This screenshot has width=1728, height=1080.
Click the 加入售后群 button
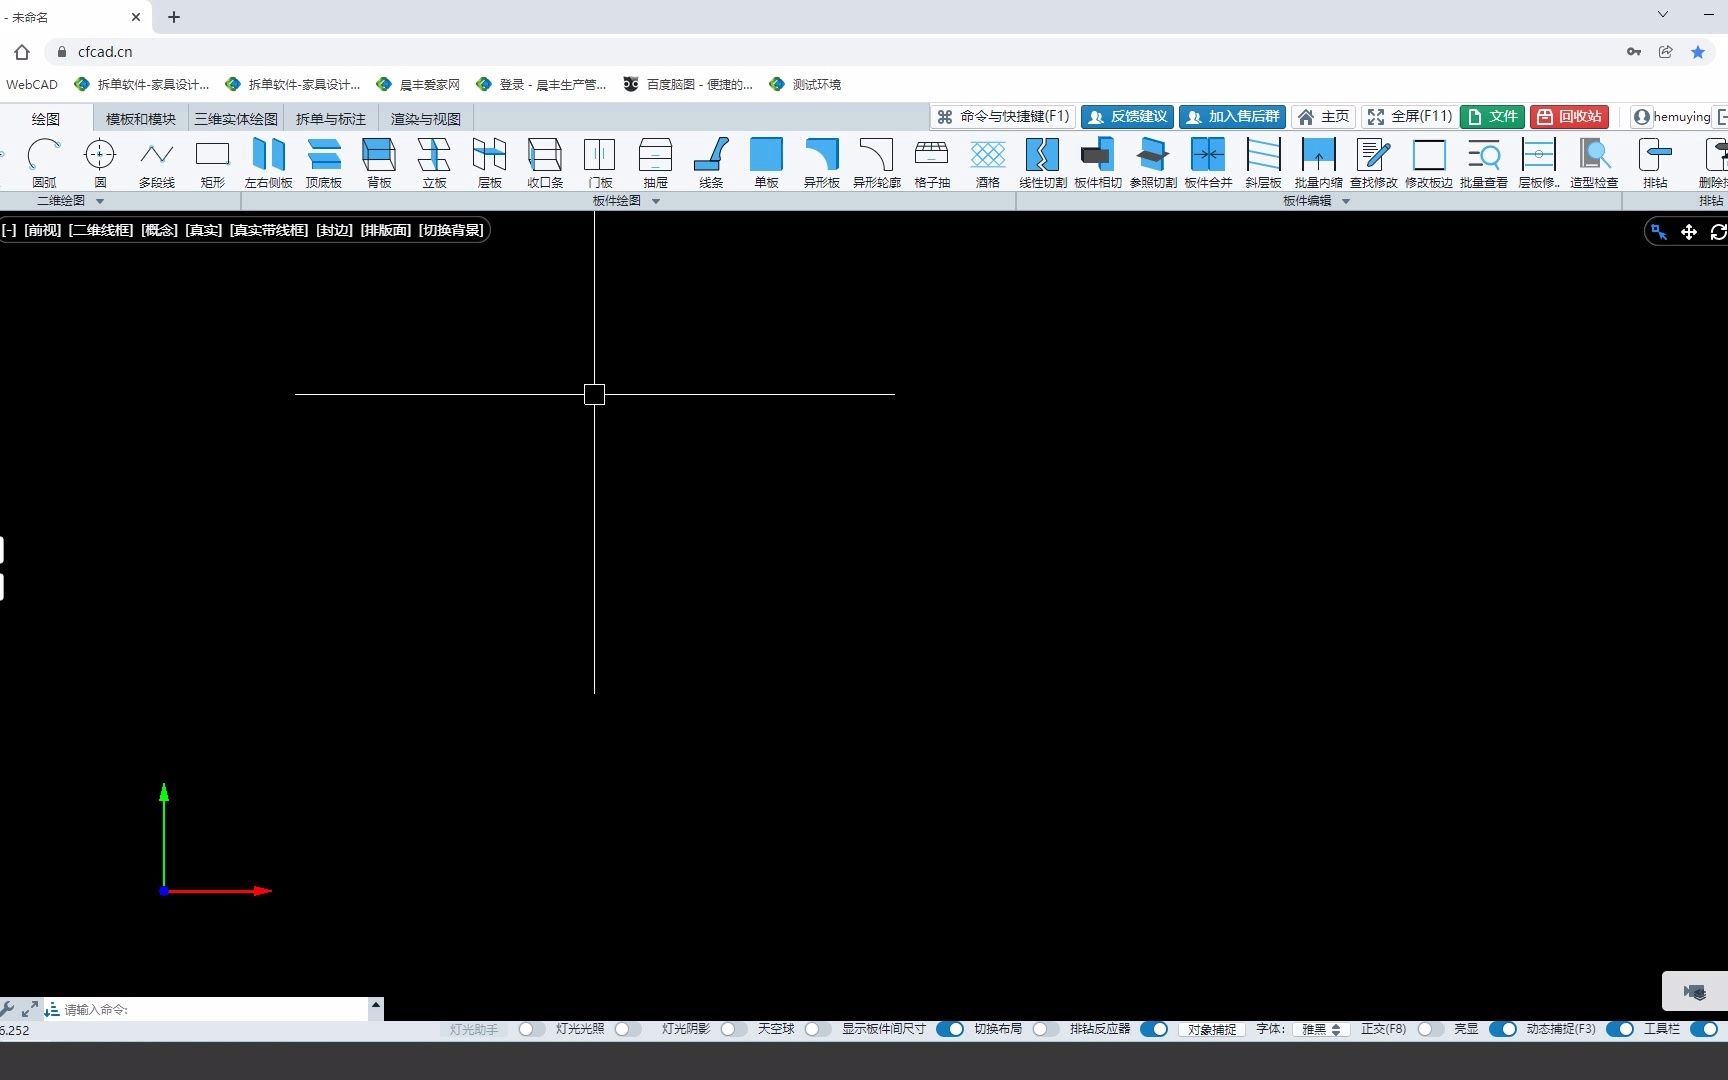coord(1232,117)
